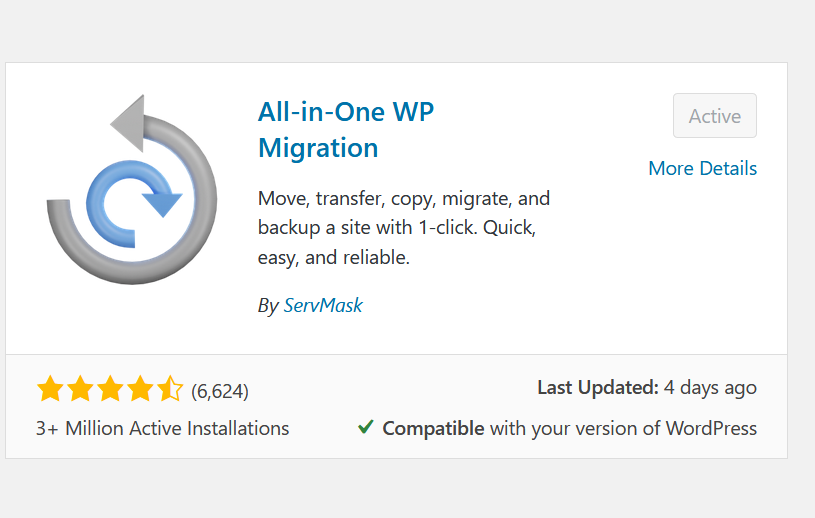The image size is (815, 518).
Task: Click the plugin description starting with Move, transfer
Action: pos(404,228)
